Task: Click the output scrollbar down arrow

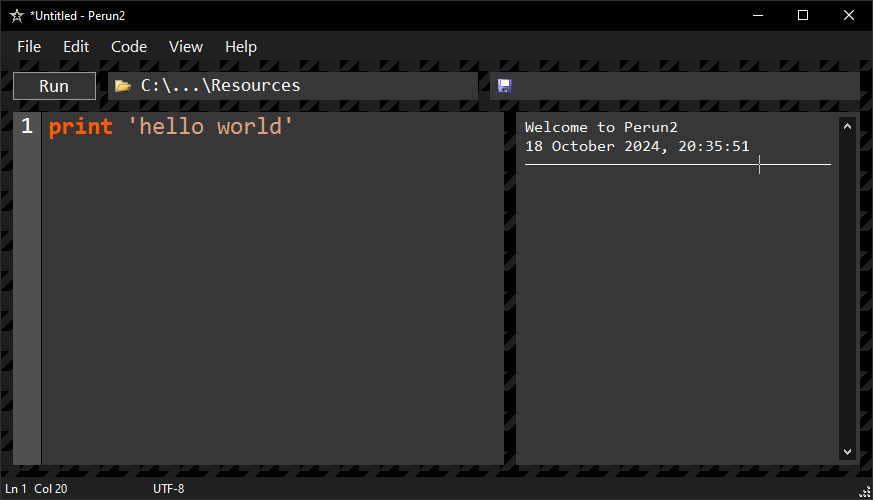Action: click(x=847, y=452)
